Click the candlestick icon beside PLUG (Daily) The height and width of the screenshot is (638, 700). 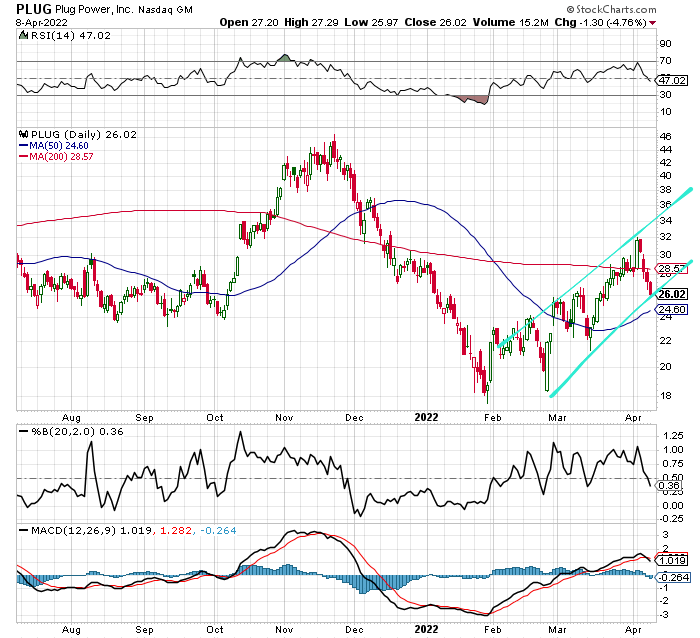pyautogui.click(x=23, y=134)
